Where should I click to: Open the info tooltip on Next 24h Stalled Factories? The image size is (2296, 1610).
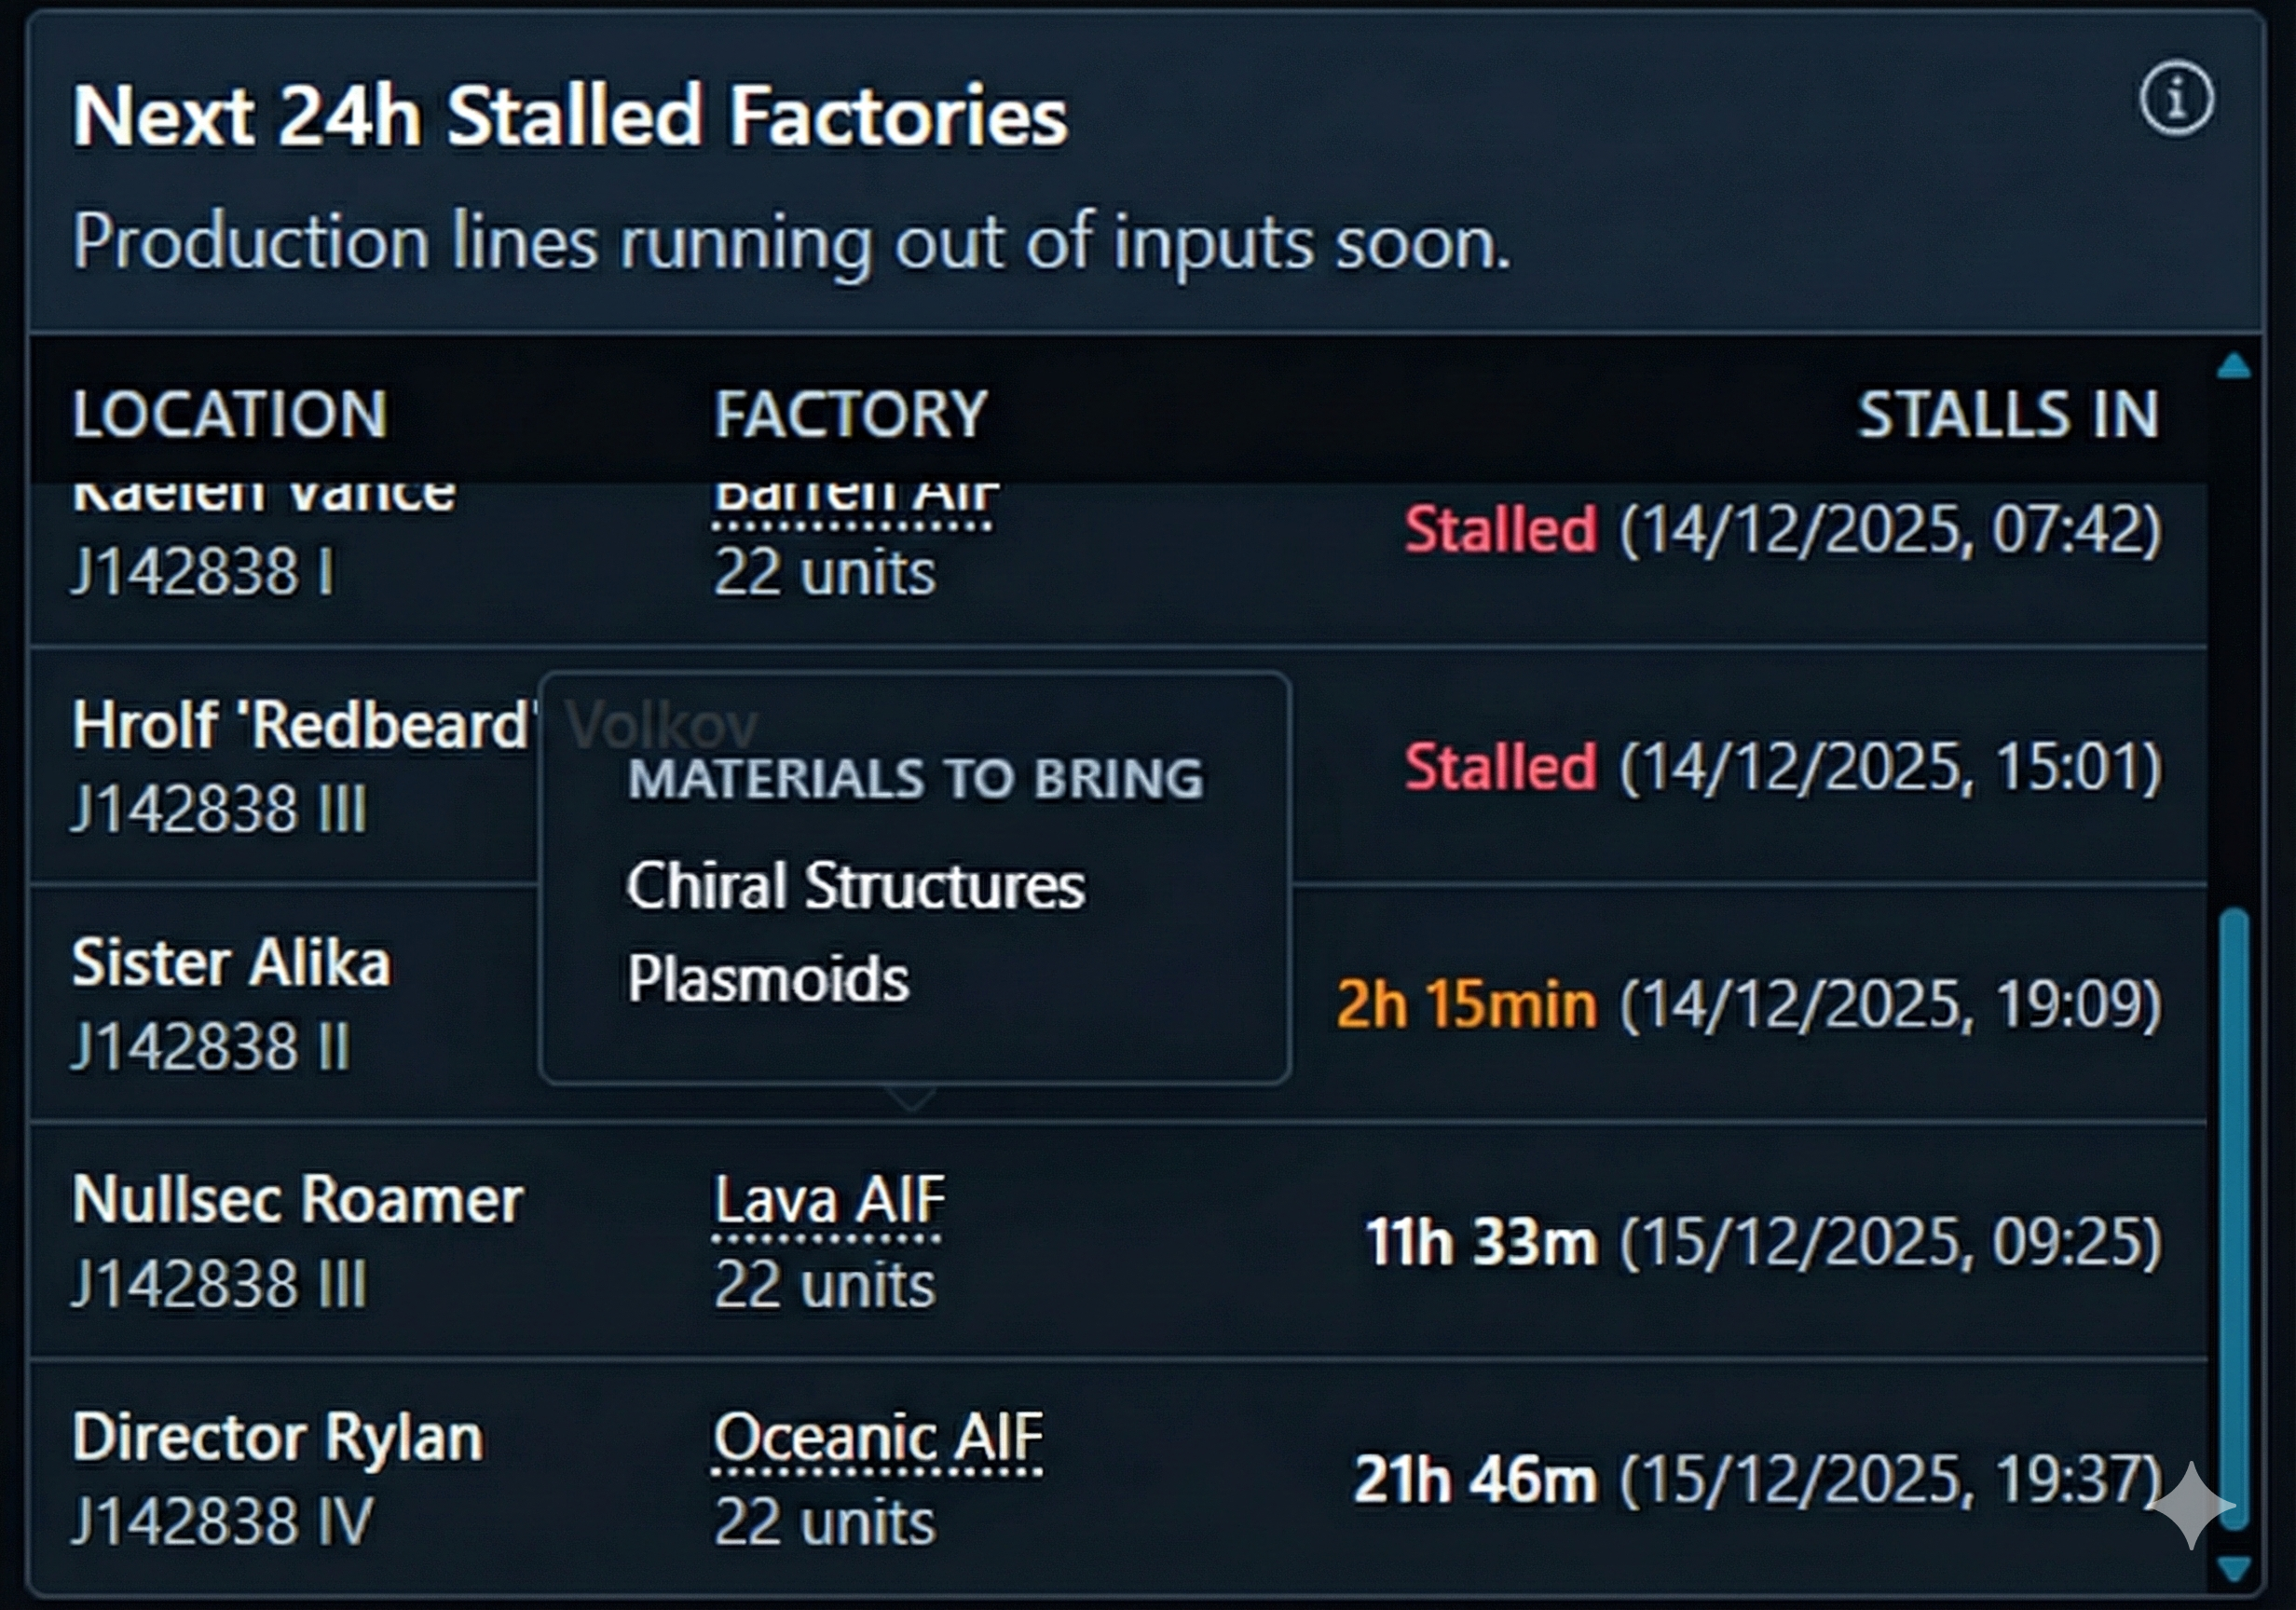(2176, 101)
